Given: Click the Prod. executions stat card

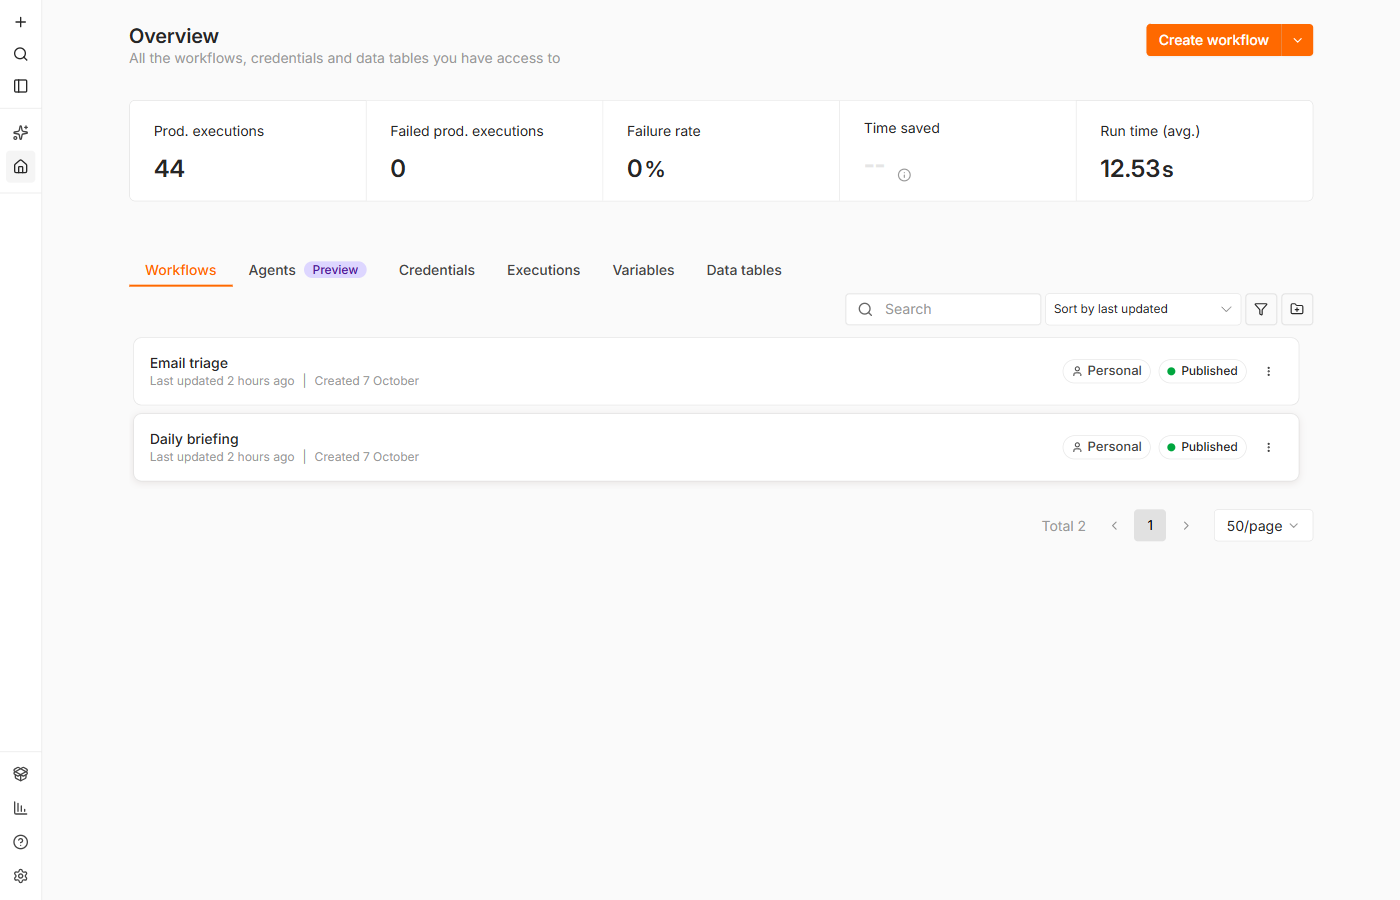Looking at the screenshot, I should [248, 151].
